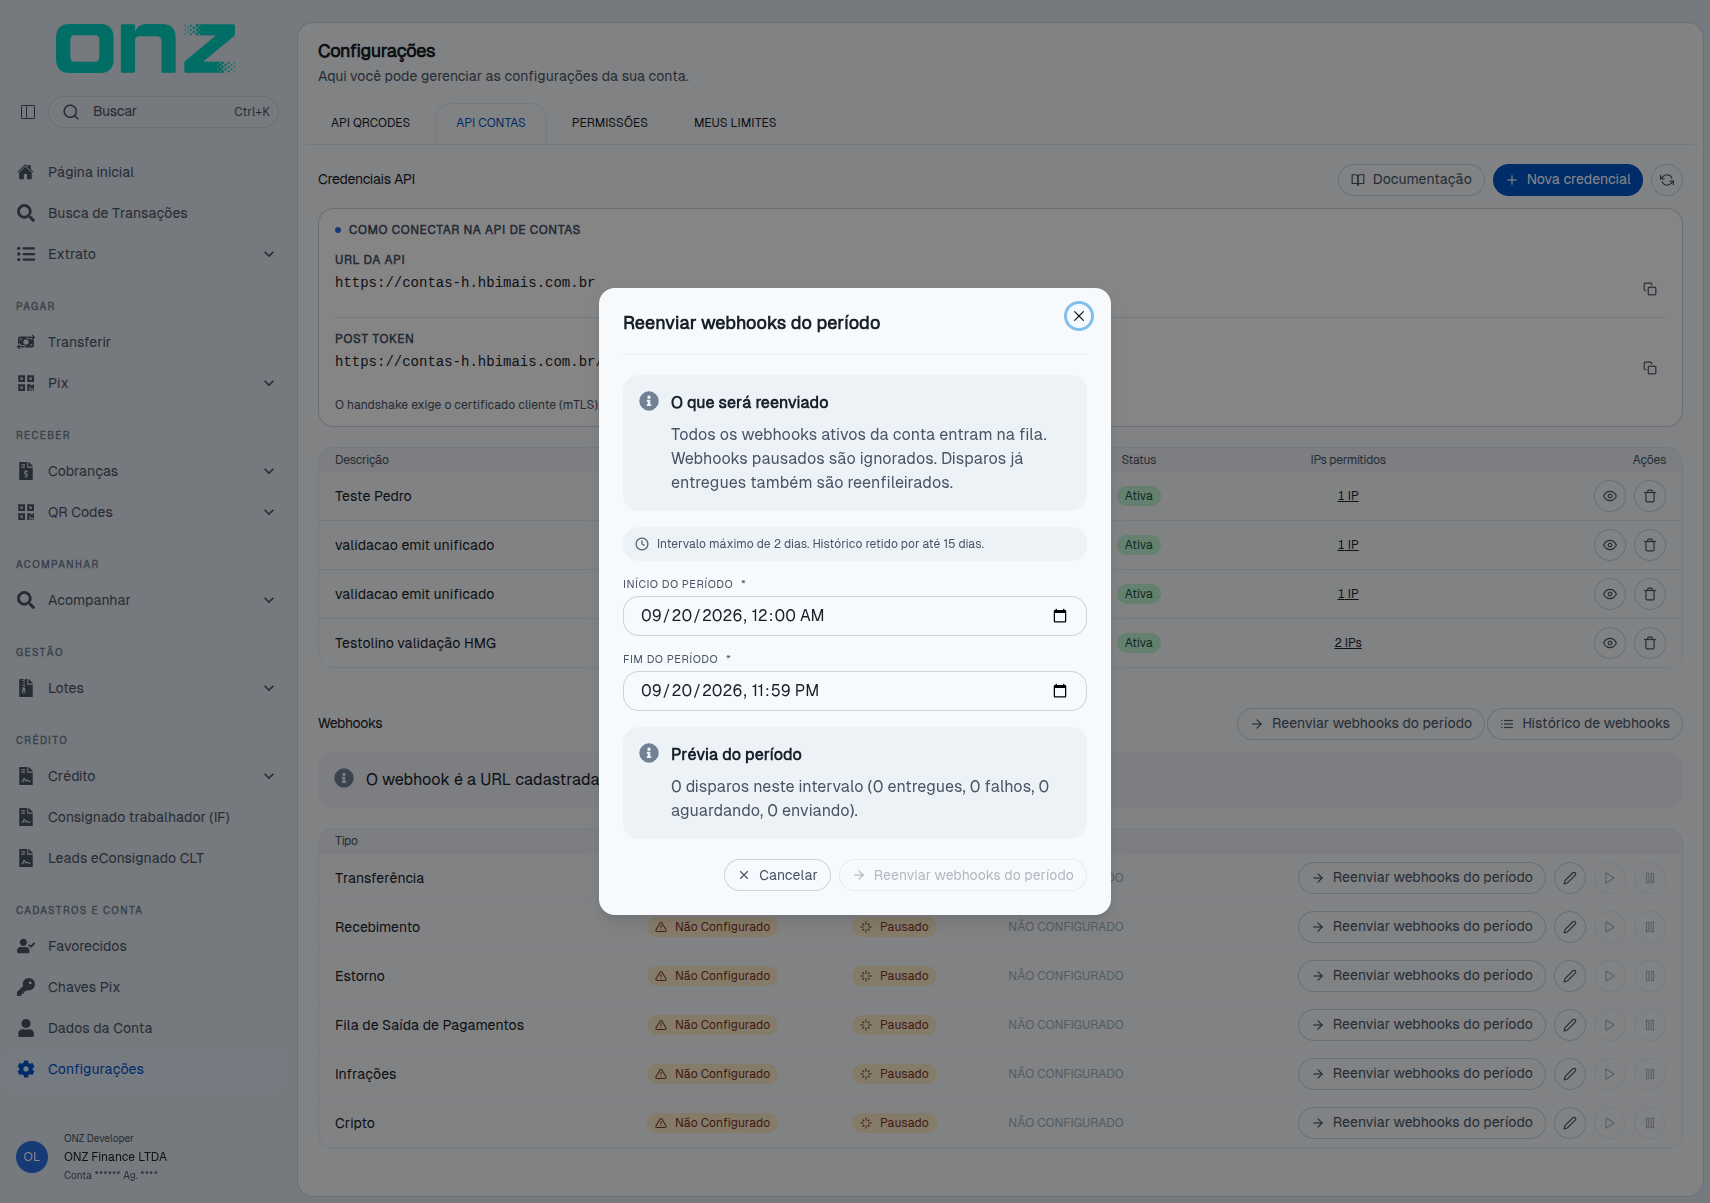Edit the Transferência webhook
The height and width of the screenshot is (1203, 1710).
pos(1570,878)
